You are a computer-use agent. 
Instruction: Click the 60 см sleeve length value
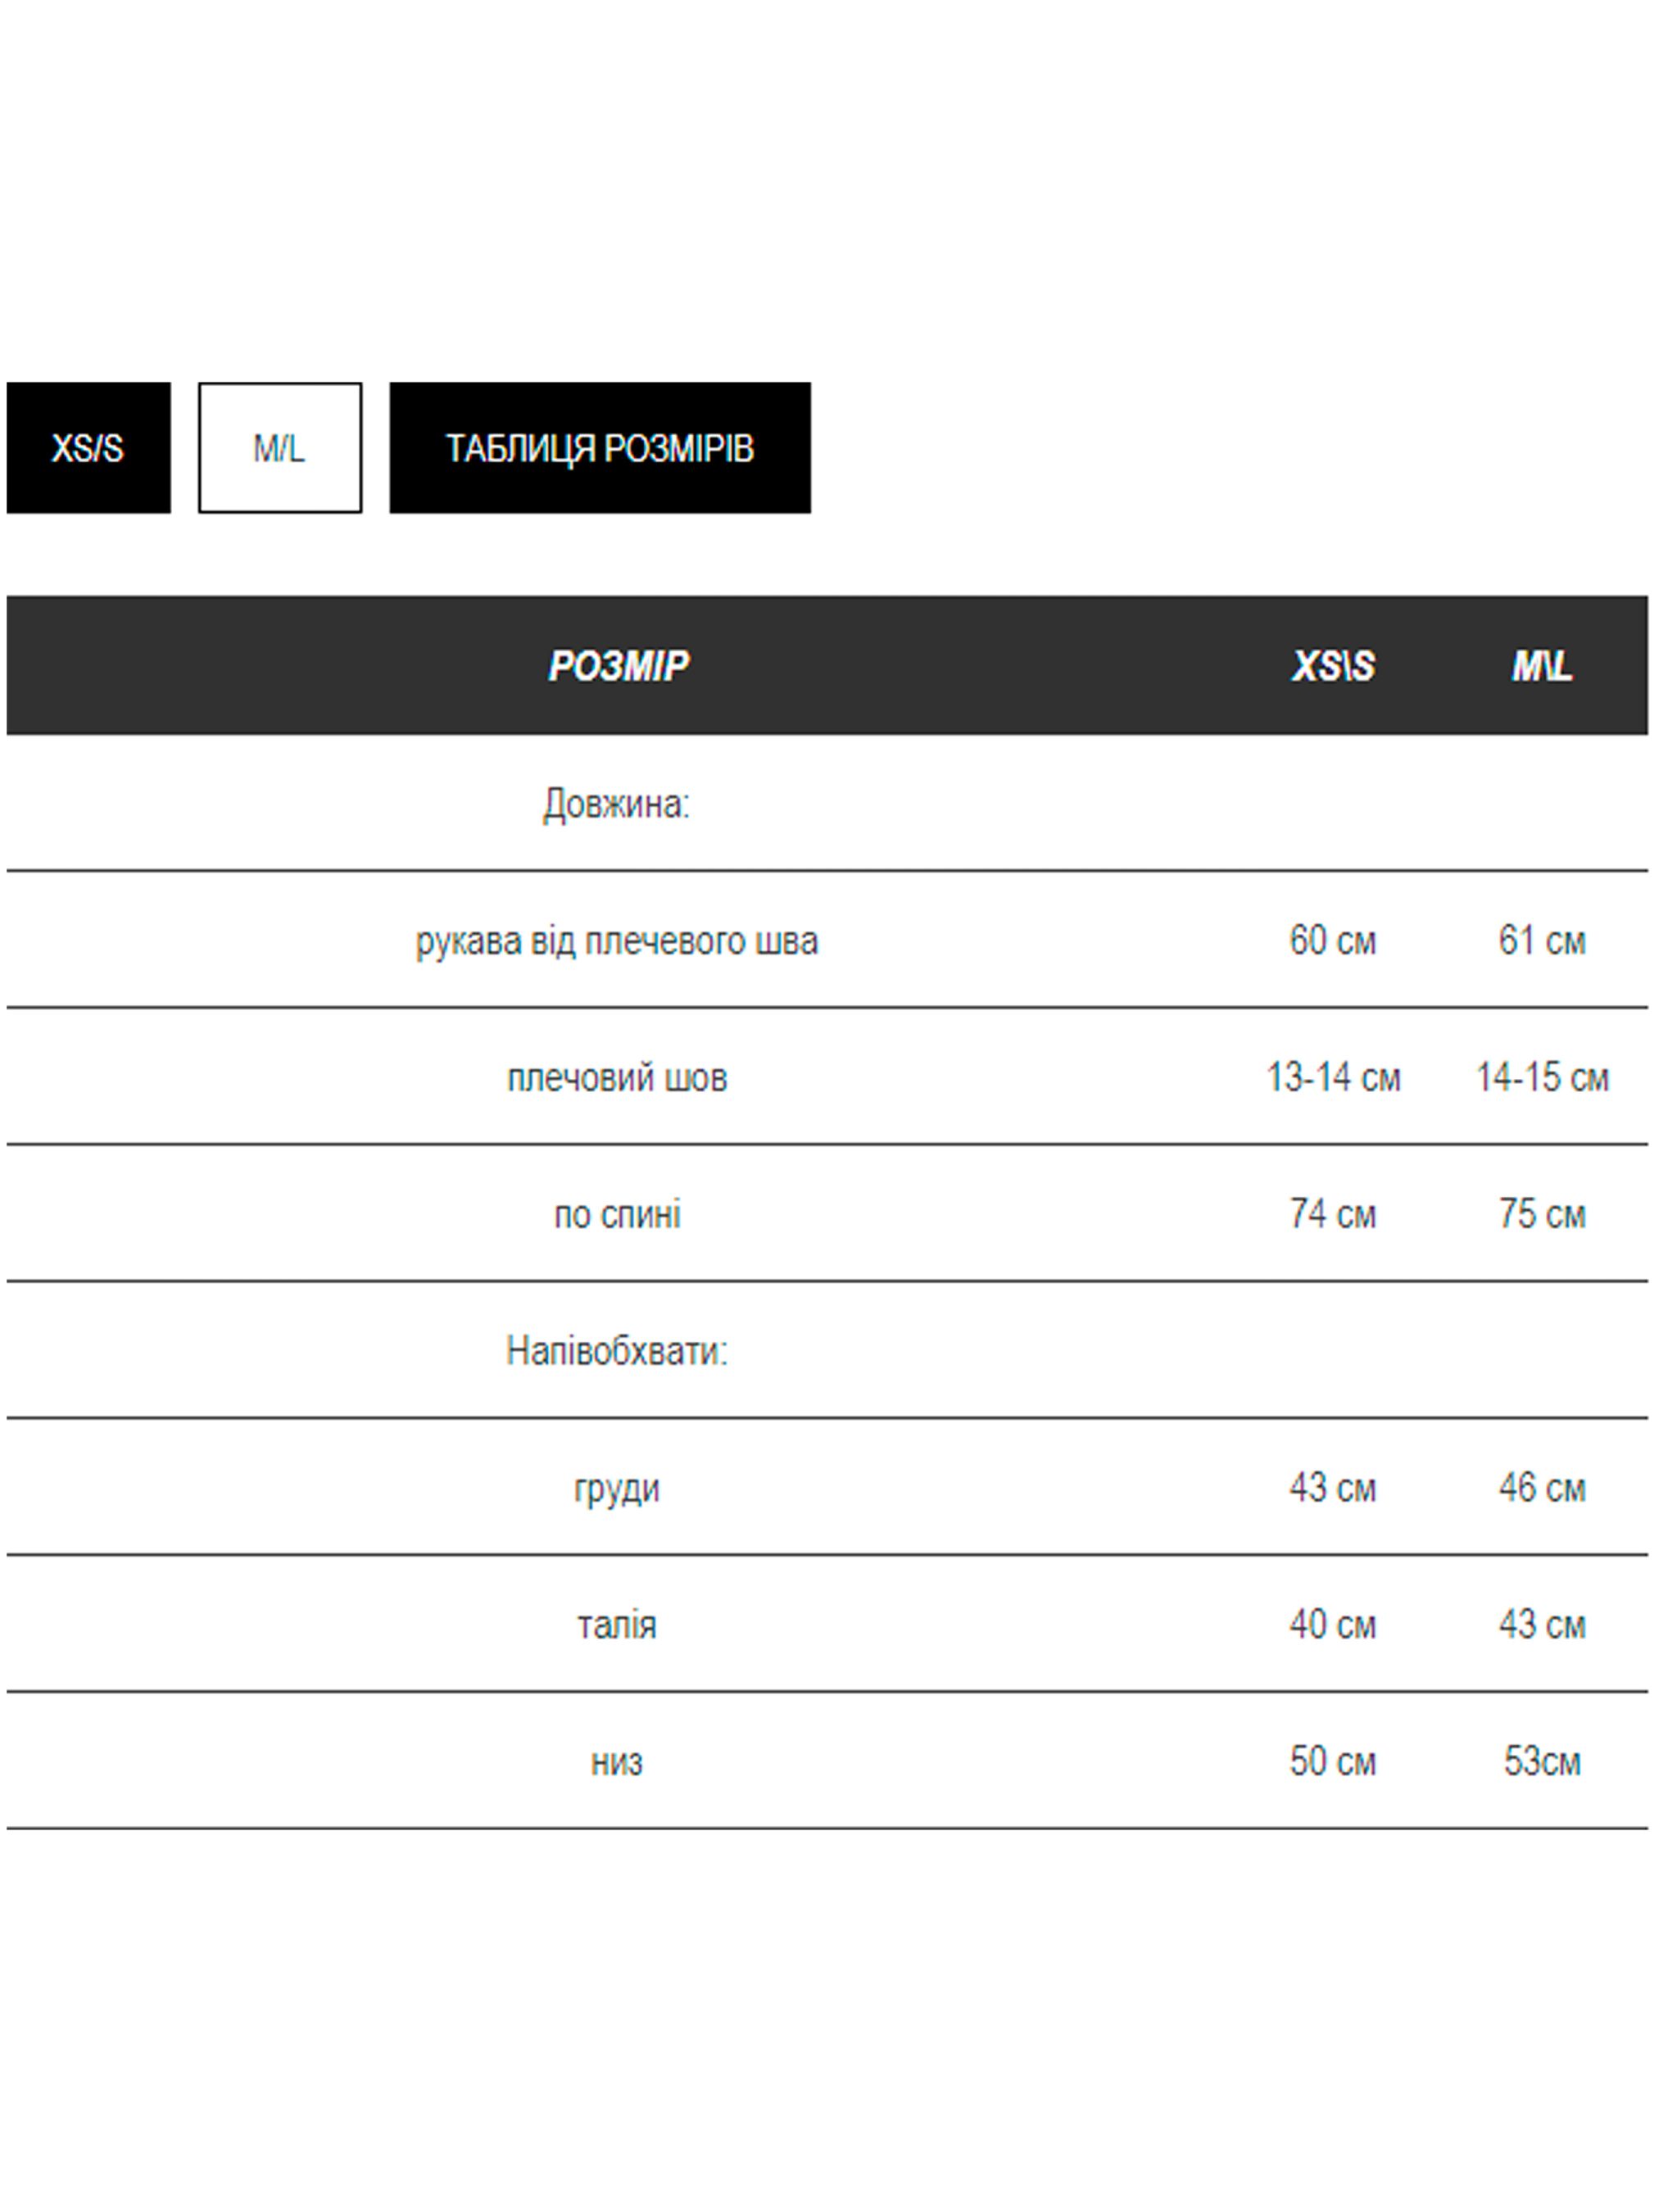[x=1333, y=941]
